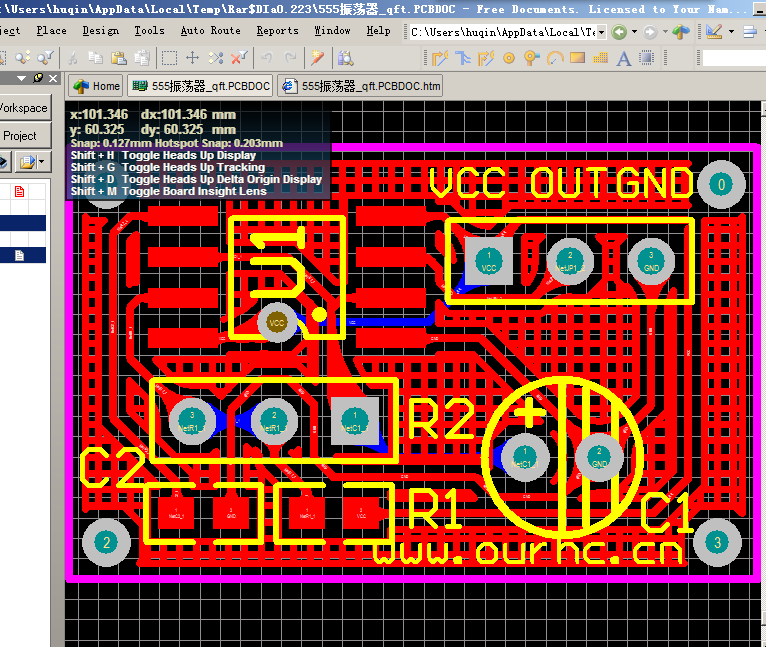
Task: Click the Rubber stamp paste icon
Action: 142,59
